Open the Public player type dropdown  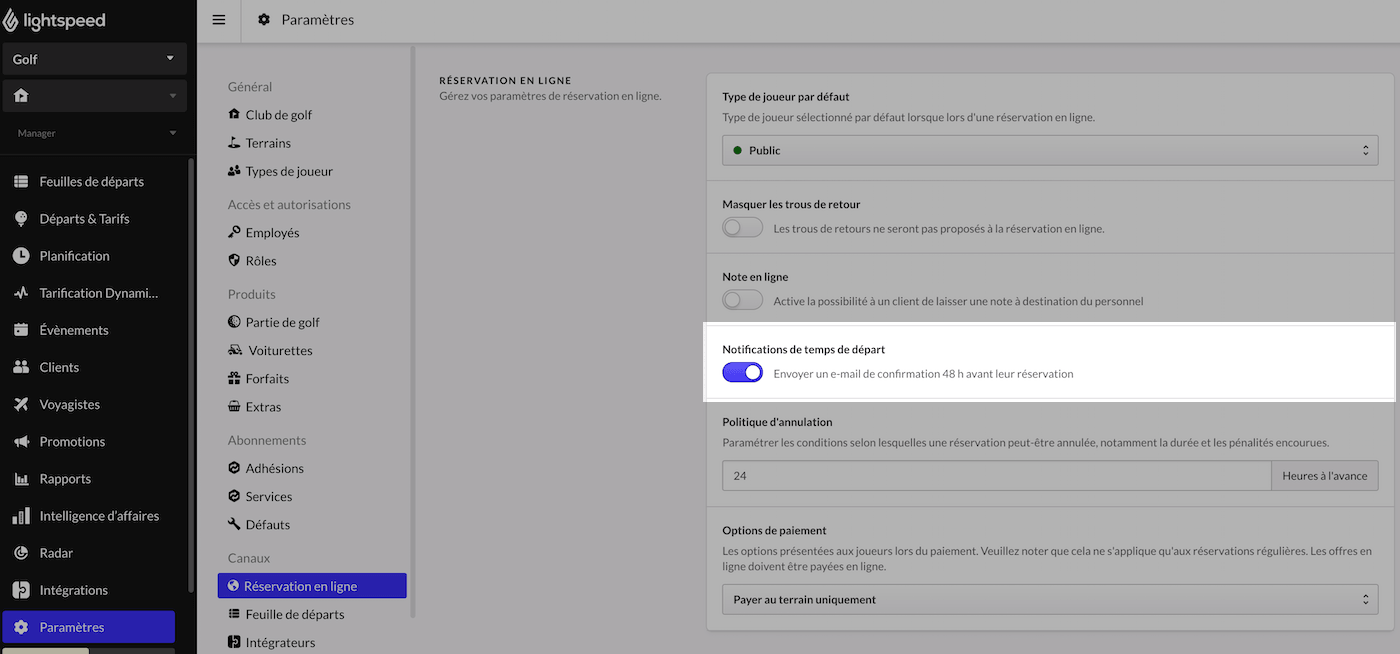click(x=1050, y=150)
